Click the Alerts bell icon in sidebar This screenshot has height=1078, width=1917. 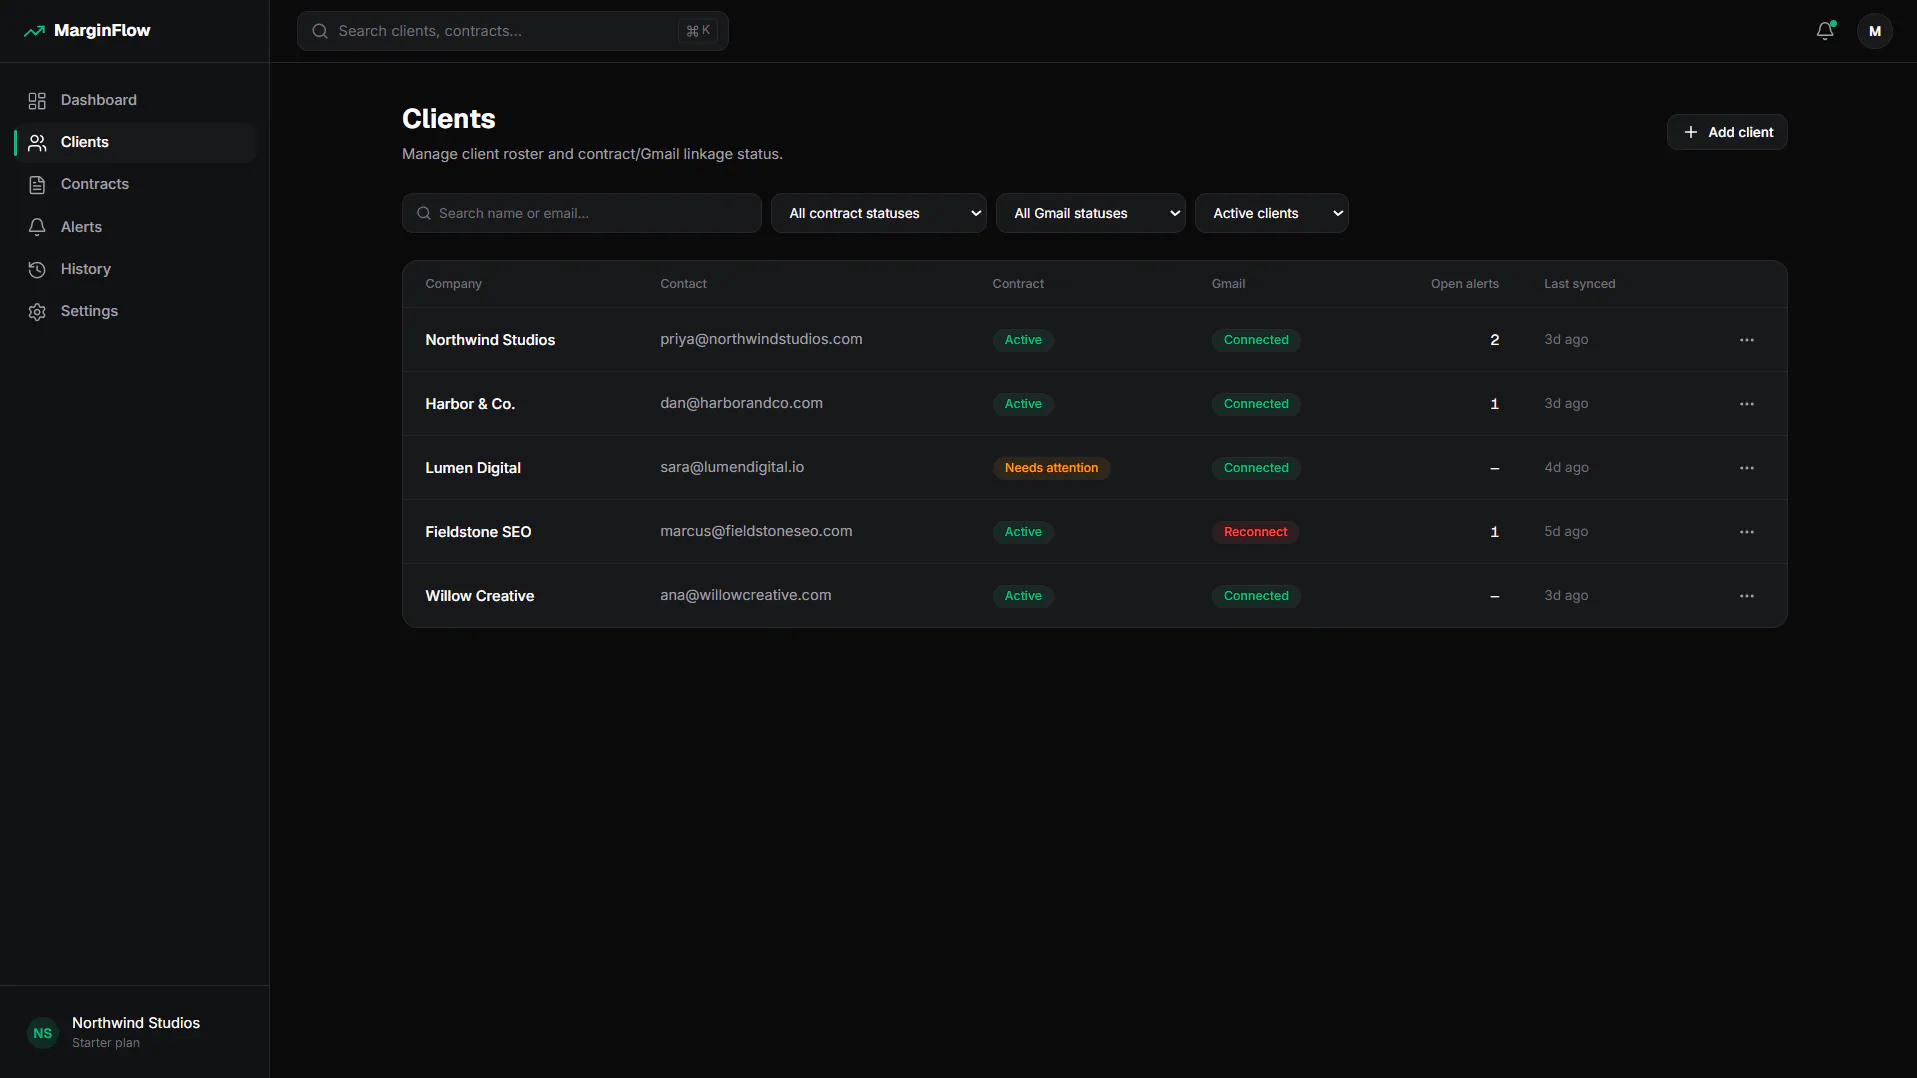tap(37, 227)
